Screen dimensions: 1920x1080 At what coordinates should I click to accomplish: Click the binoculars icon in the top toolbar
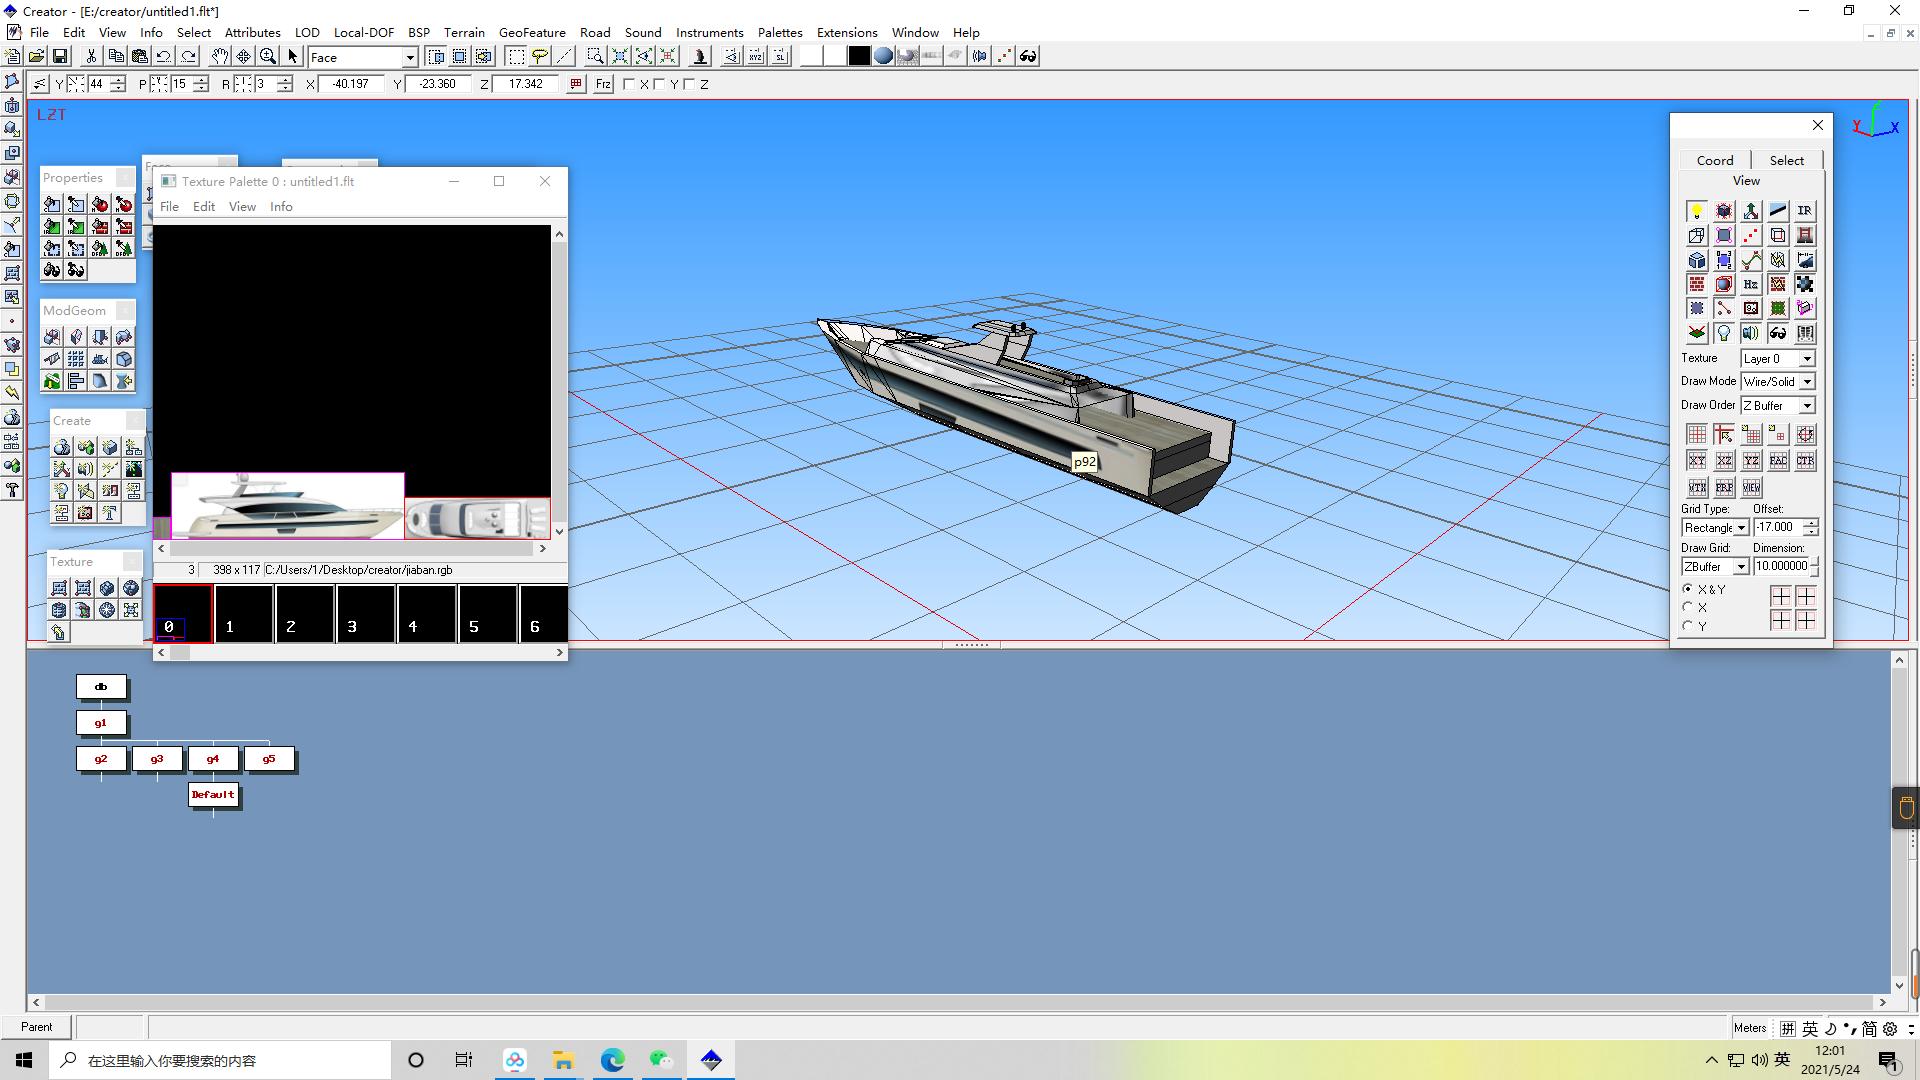click(x=1028, y=57)
